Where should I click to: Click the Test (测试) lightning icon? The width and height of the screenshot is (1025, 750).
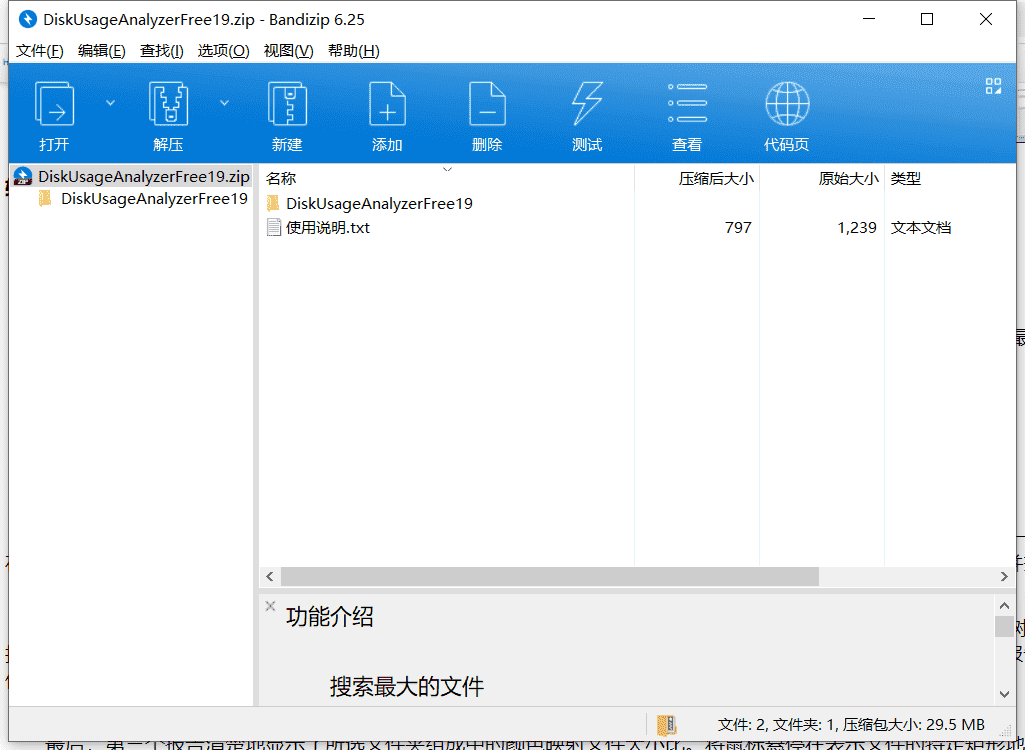[587, 103]
